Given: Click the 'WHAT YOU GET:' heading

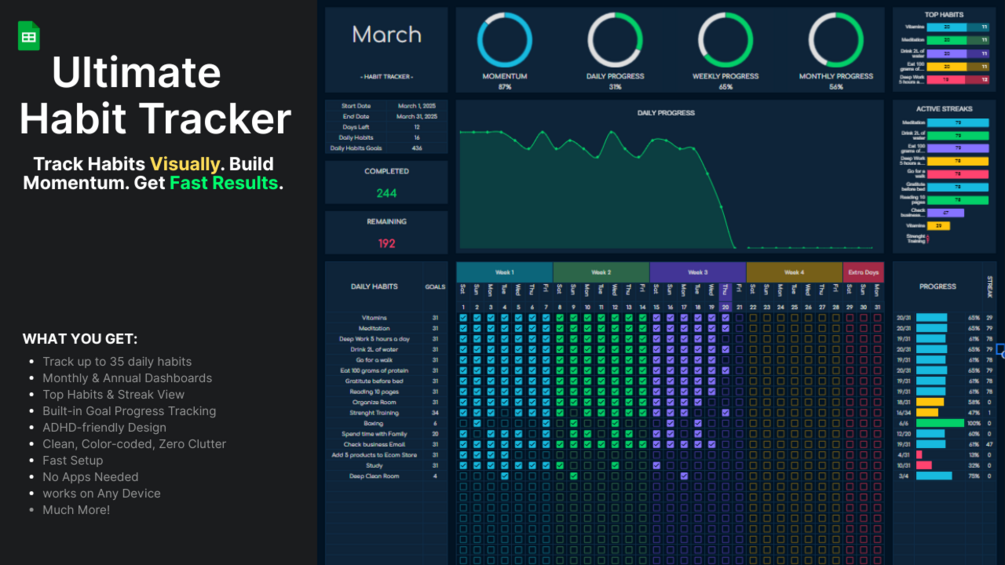Looking at the screenshot, I should pyautogui.click(x=80, y=339).
